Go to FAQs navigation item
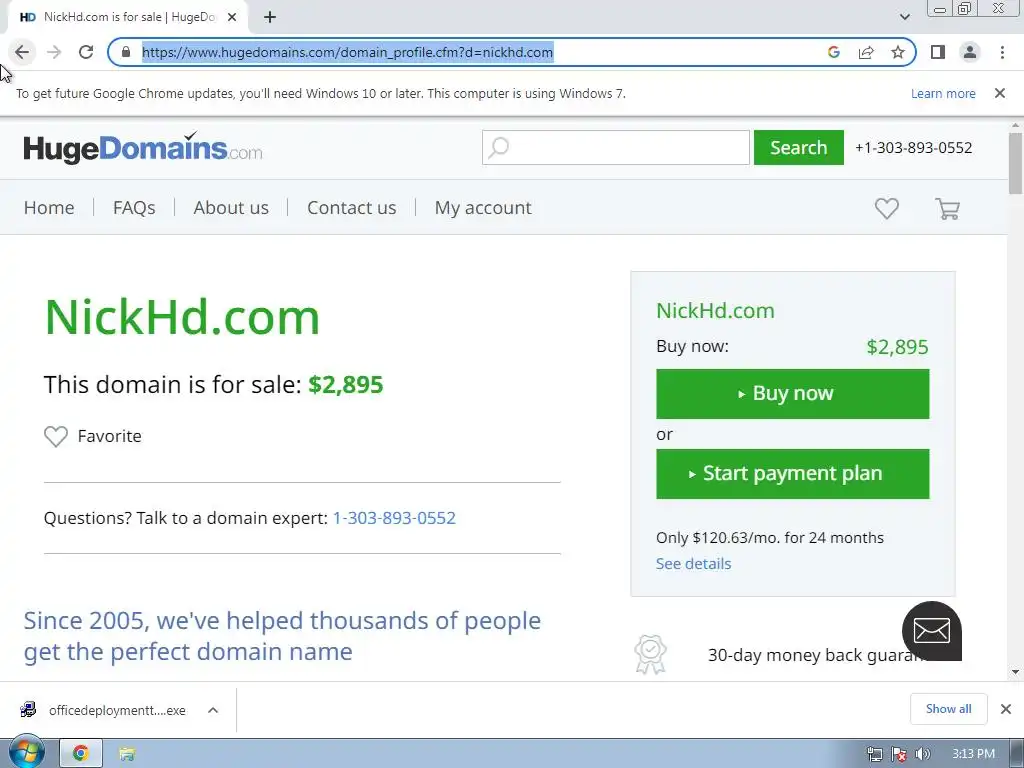Image resolution: width=1024 pixels, height=768 pixels. tap(134, 208)
